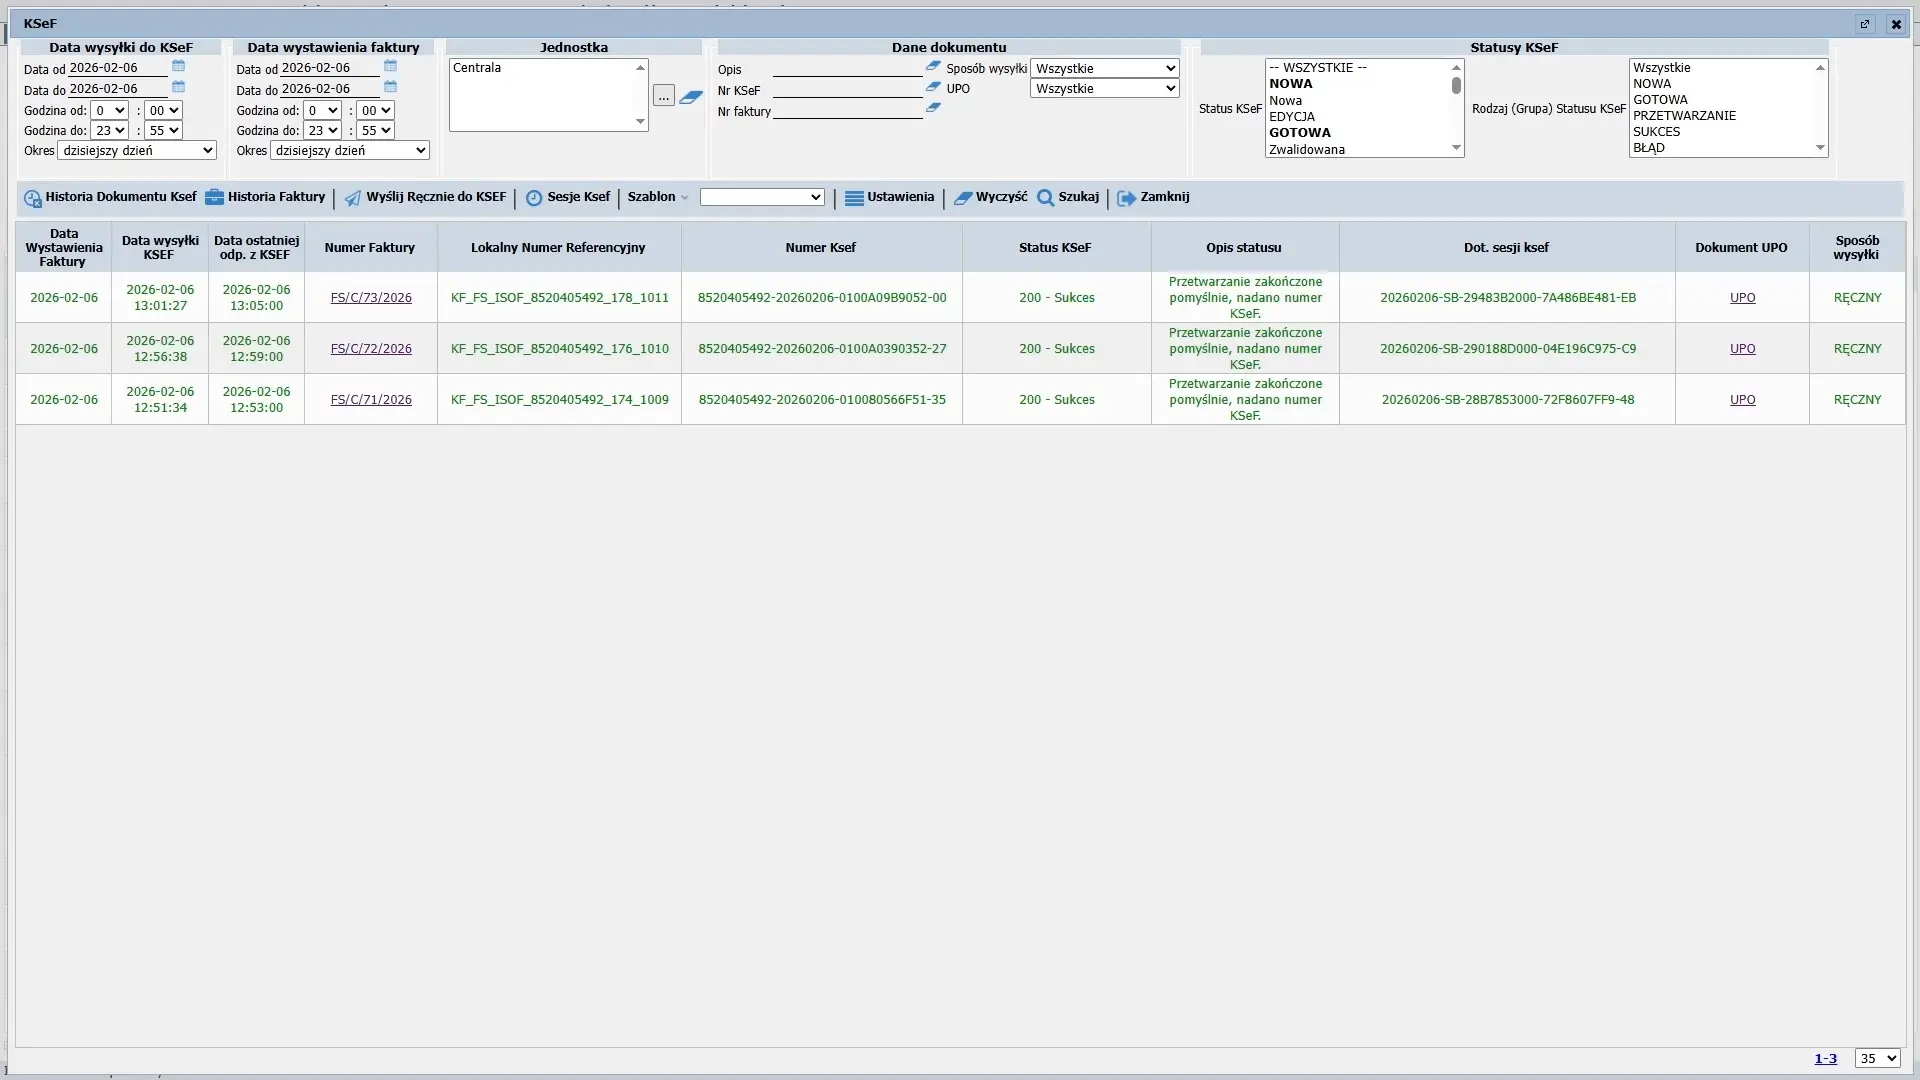The width and height of the screenshot is (1920, 1080).
Task: Click the Szukaj magnifier icon
Action: tap(1045, 198)
